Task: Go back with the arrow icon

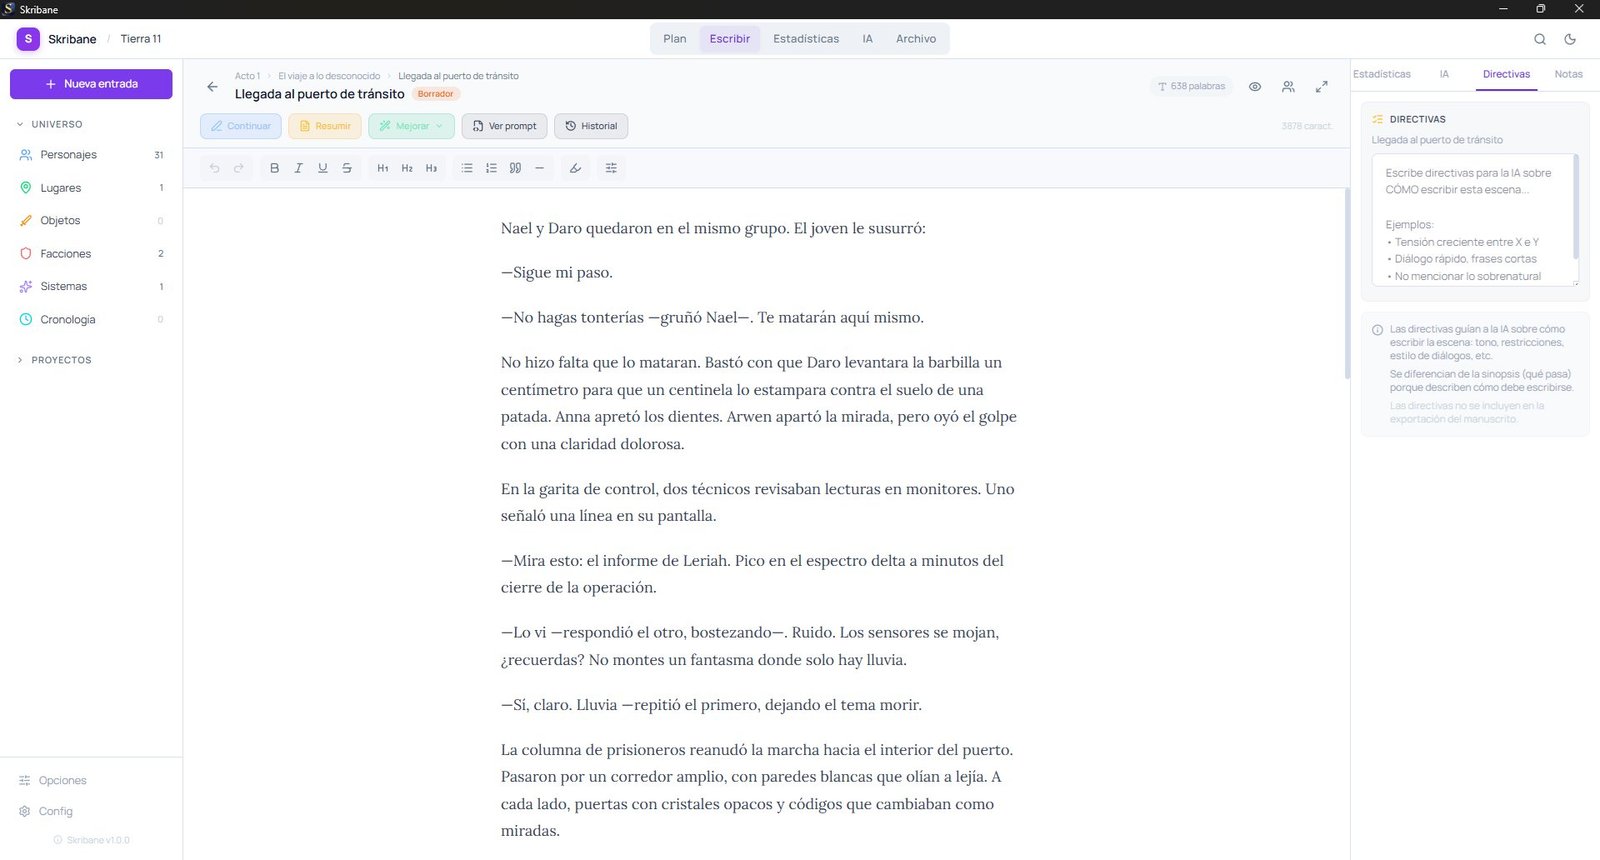Action: (x=212, y=87)
